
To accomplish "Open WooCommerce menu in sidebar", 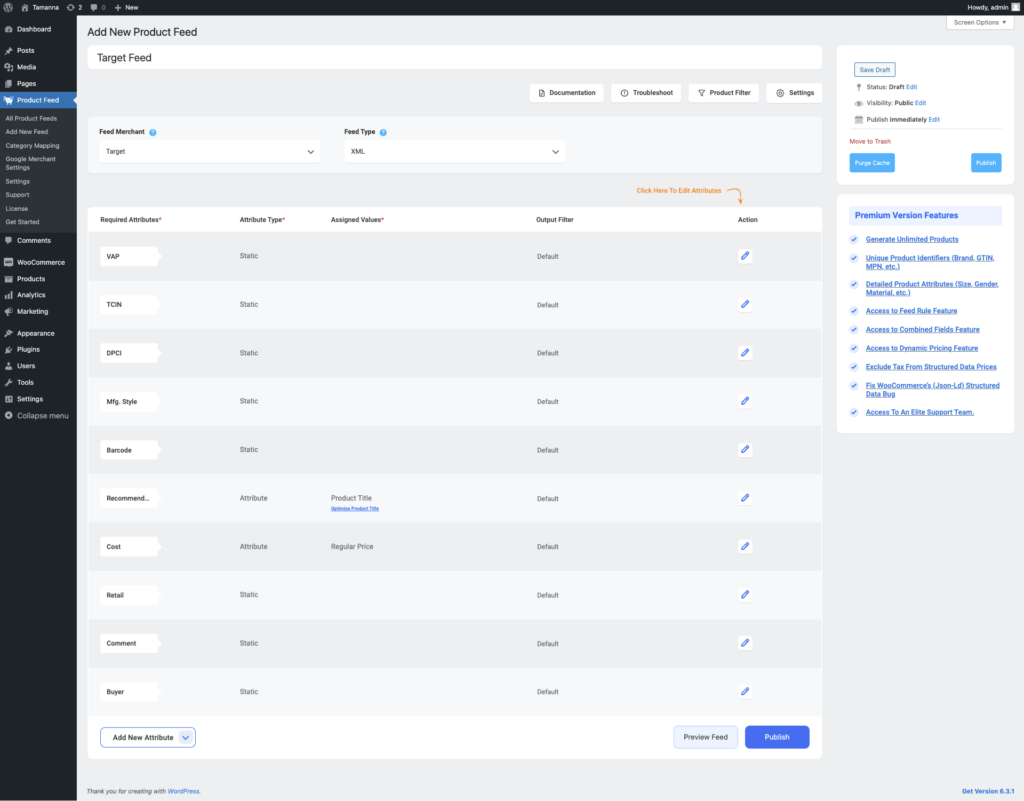I will click(x=38, y=262).
